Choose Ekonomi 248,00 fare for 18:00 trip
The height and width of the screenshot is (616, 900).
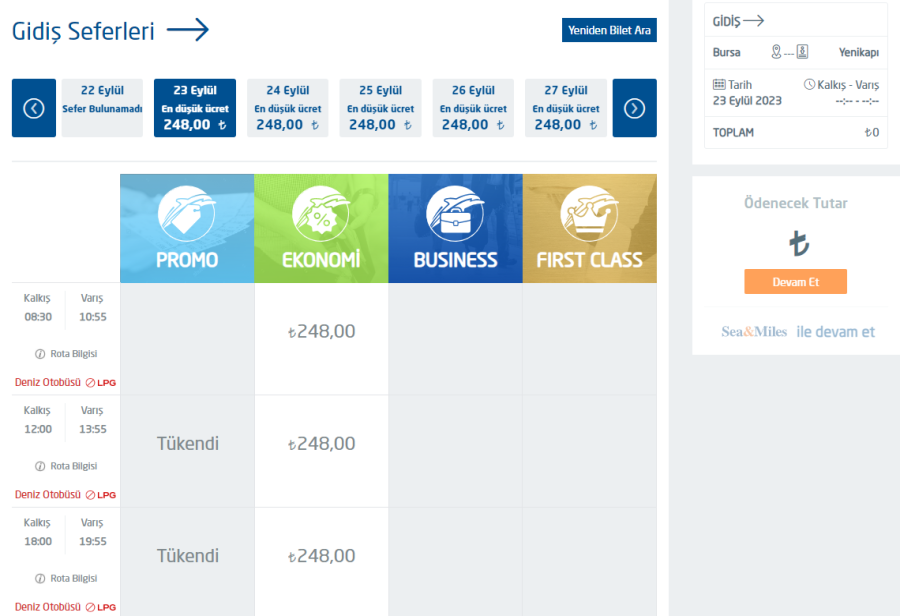click(x=321, y=556)
